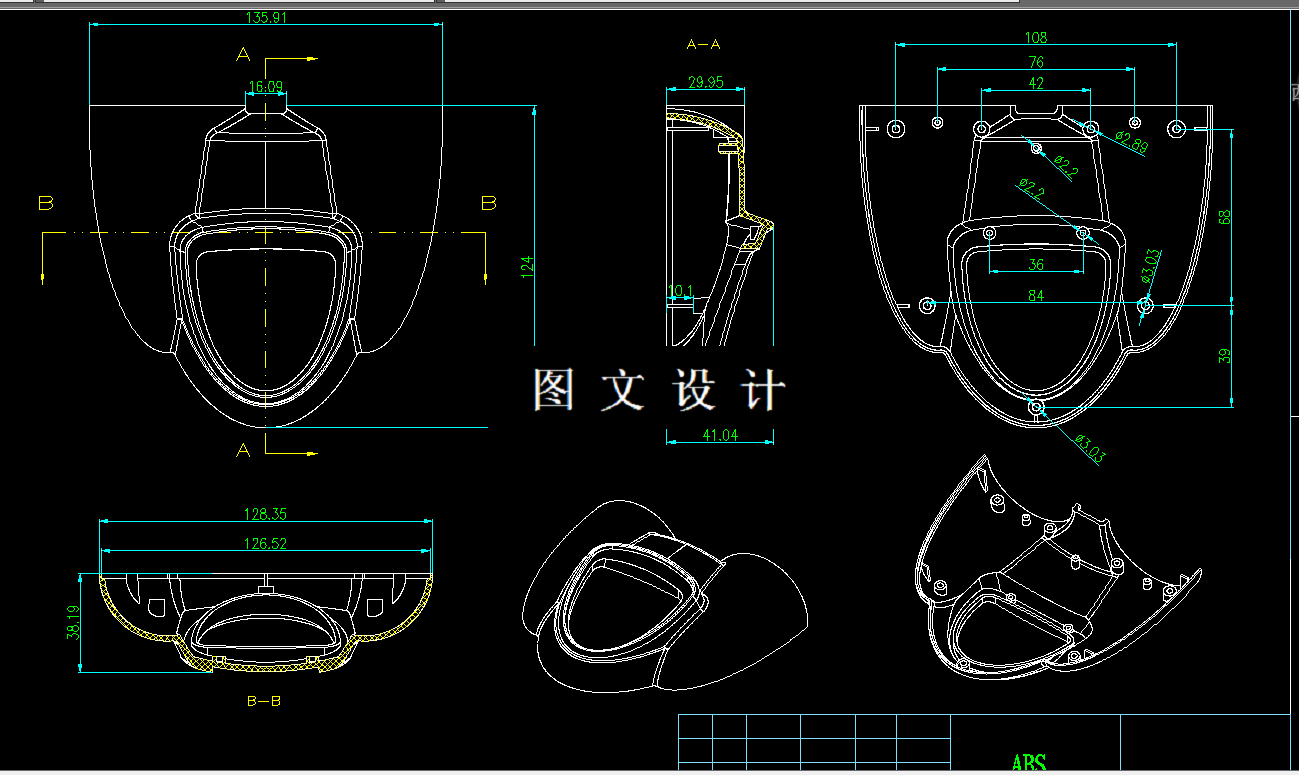Image resolution: width=1299 pixels, height=775 pixels.
Task: Select the 135.91 width dimension text
Action: pyautogui.click(x=265, y=17)
